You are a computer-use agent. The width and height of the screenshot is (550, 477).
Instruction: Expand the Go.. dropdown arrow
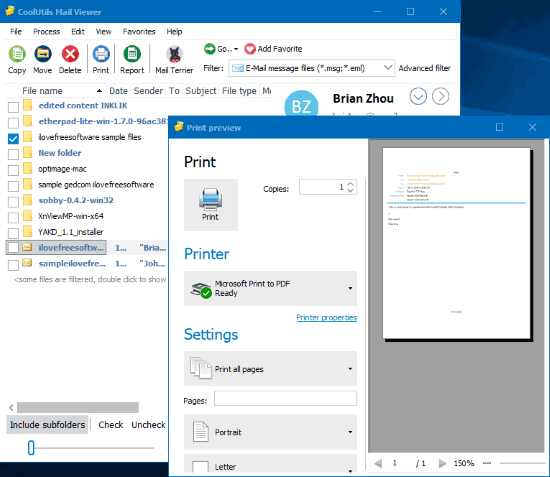click(236, 49)
